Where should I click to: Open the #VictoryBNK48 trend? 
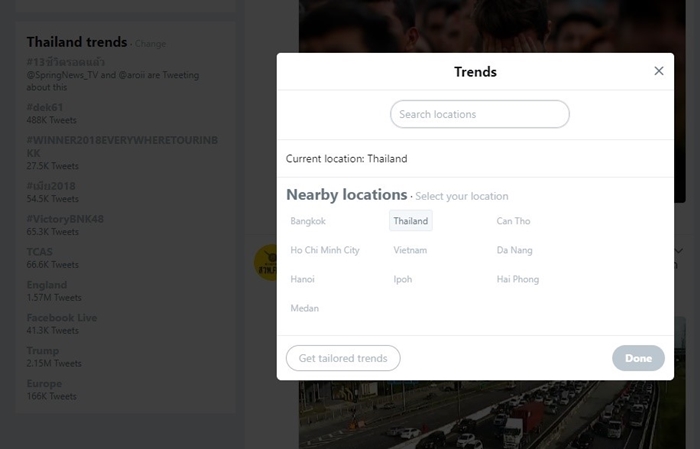point(65,219)
